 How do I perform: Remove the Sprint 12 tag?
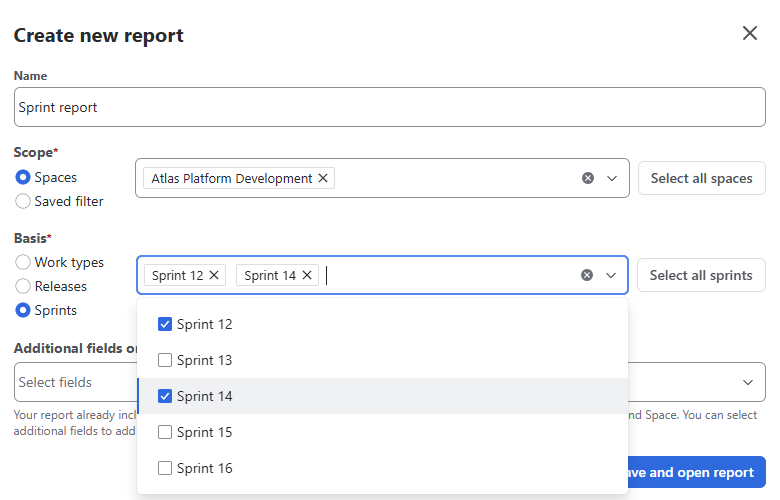click(x=214, y=275)
